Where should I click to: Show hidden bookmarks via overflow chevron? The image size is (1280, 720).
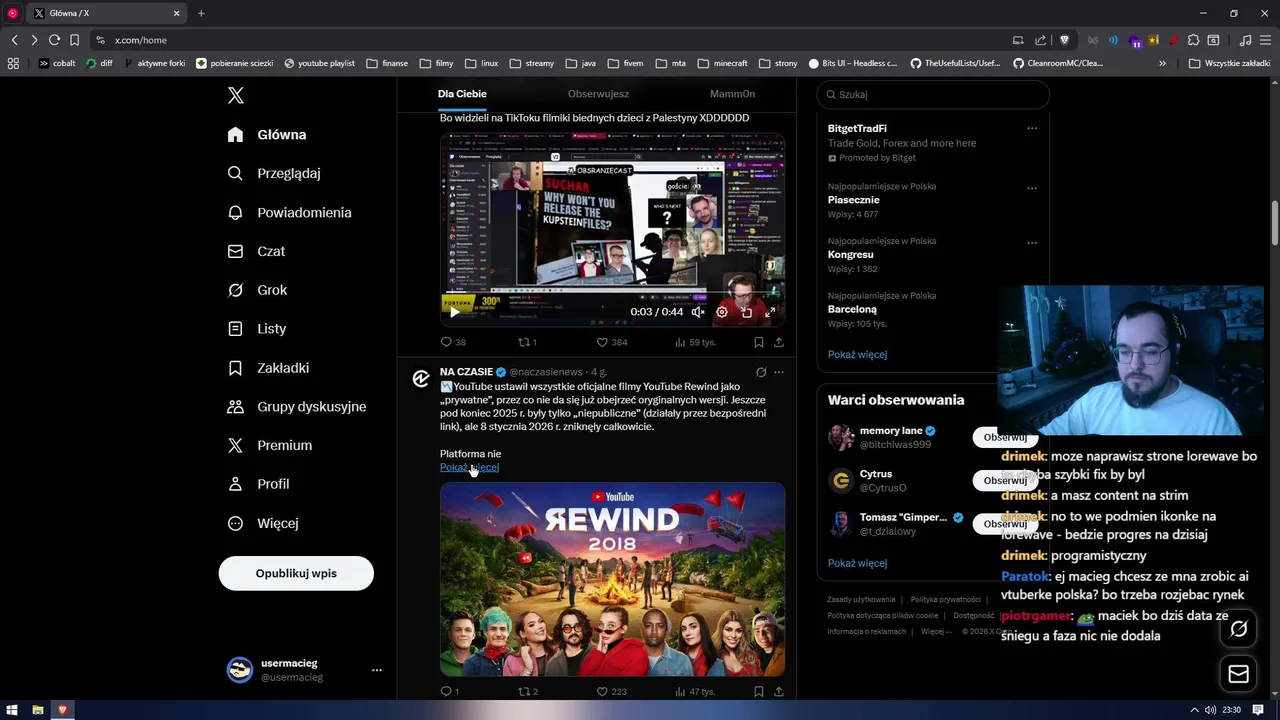pos(1162,63)
